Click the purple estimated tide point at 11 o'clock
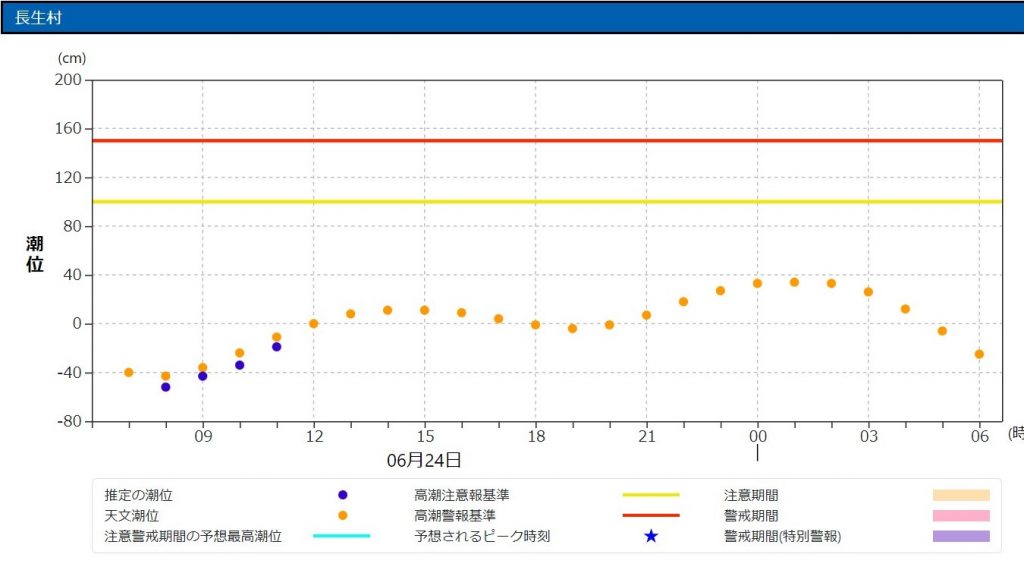The image size is (1024, 570). 277,347
